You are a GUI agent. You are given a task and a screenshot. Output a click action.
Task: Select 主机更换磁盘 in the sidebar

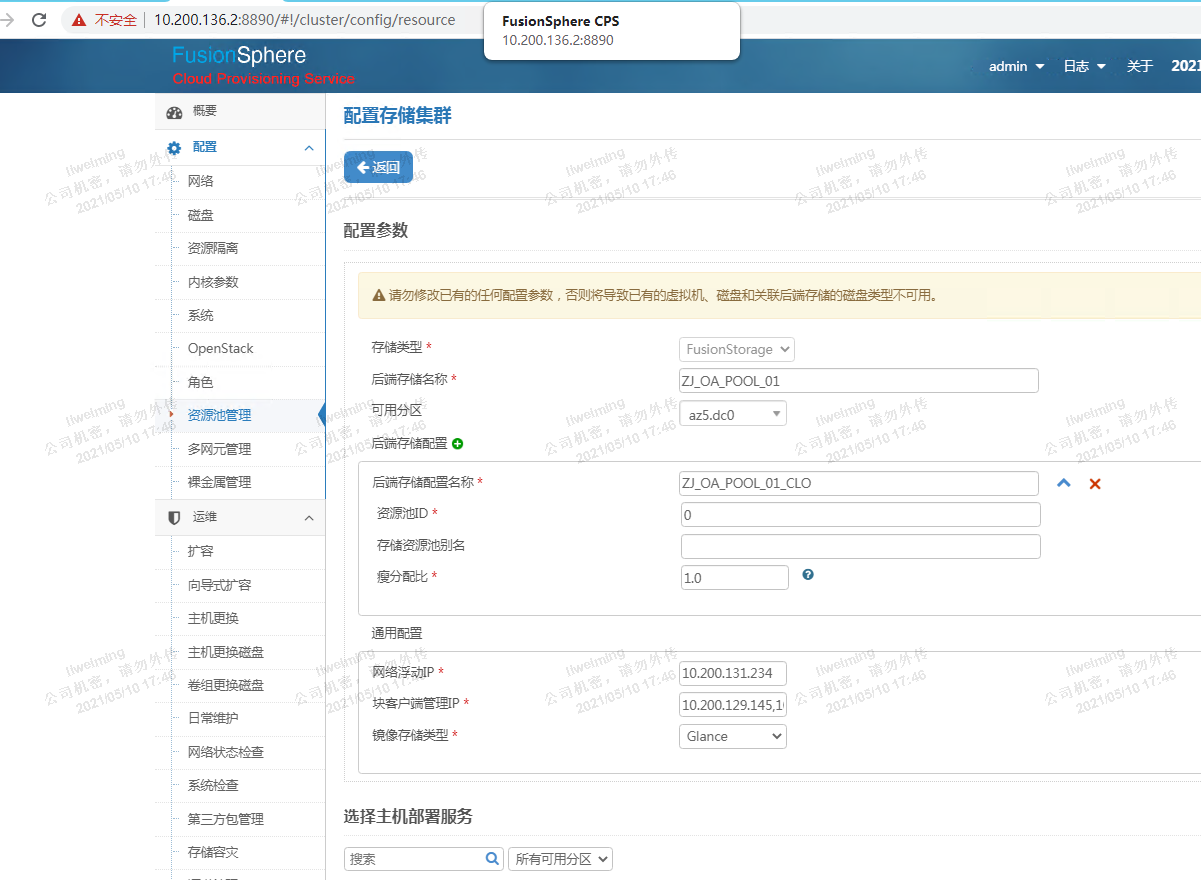[x=226, y=652]
